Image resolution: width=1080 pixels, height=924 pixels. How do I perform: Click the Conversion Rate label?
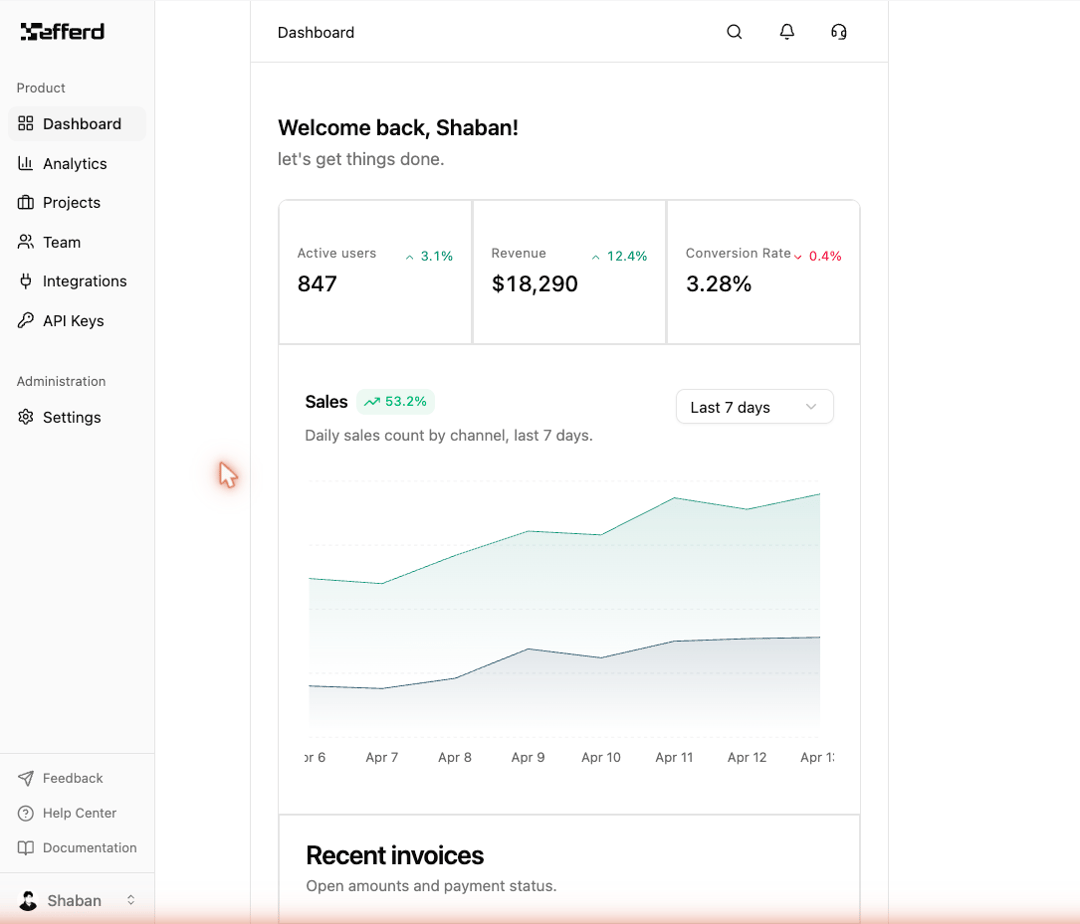click(x=738, y=253)
